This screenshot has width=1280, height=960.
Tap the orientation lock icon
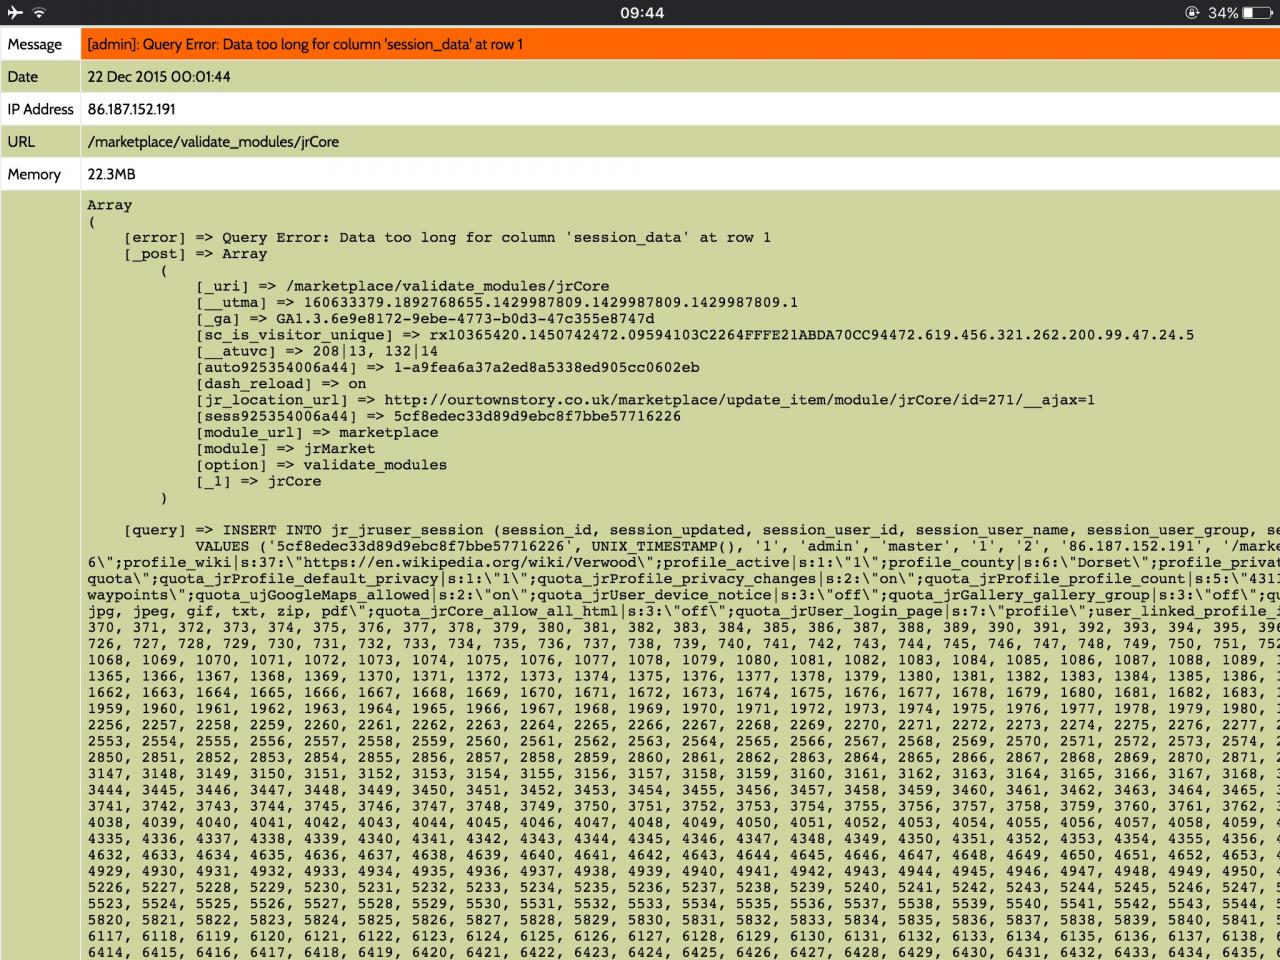coord(1192,13)
